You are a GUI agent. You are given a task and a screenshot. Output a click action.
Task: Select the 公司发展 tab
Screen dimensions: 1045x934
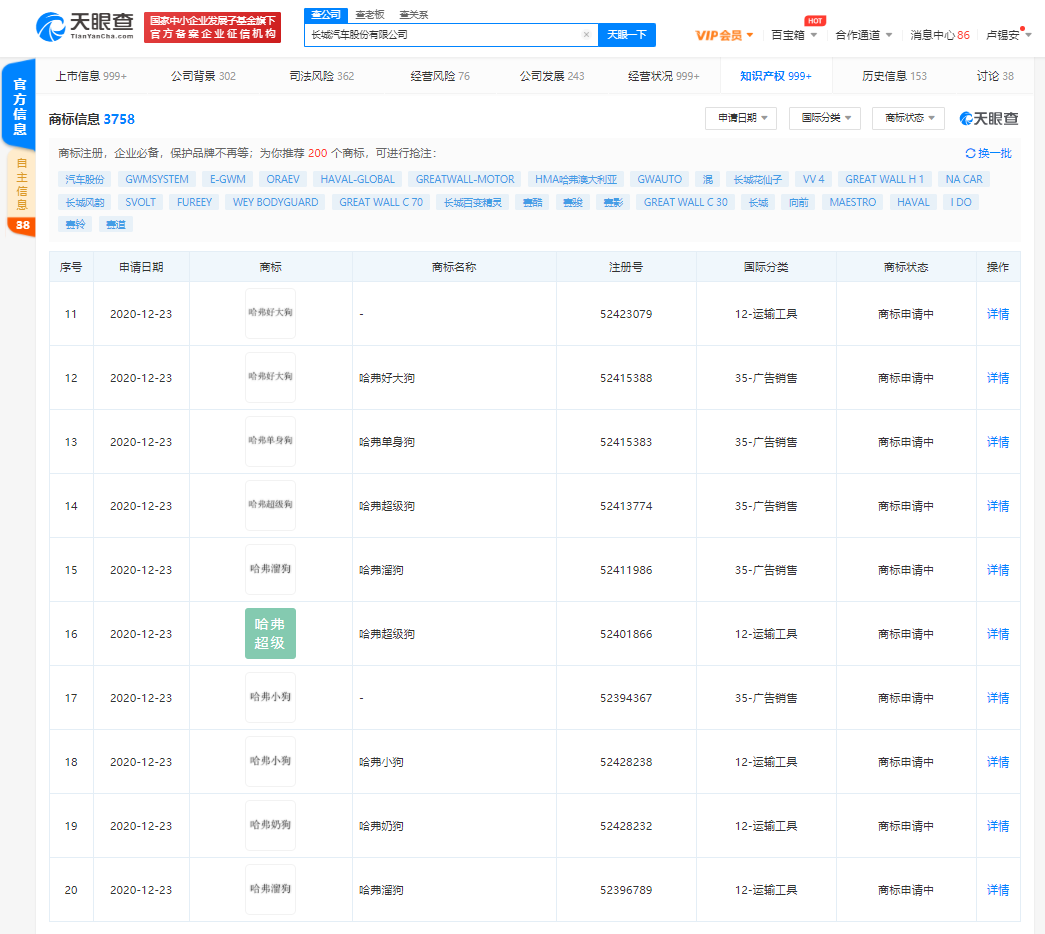[x=552, y=76]
